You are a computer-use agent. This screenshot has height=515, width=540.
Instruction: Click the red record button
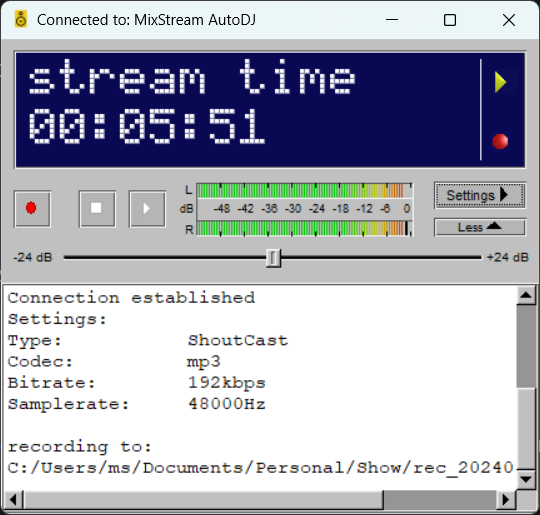click(x=32, y=209)
